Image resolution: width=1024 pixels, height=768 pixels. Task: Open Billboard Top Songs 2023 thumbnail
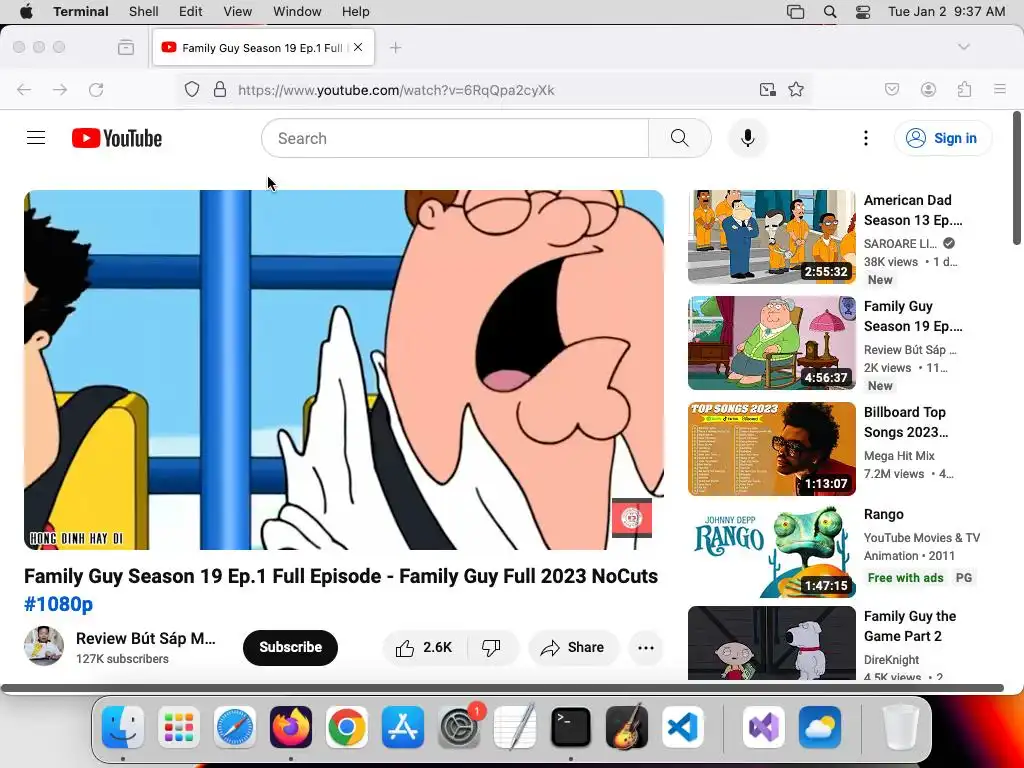tap(772, 449)
